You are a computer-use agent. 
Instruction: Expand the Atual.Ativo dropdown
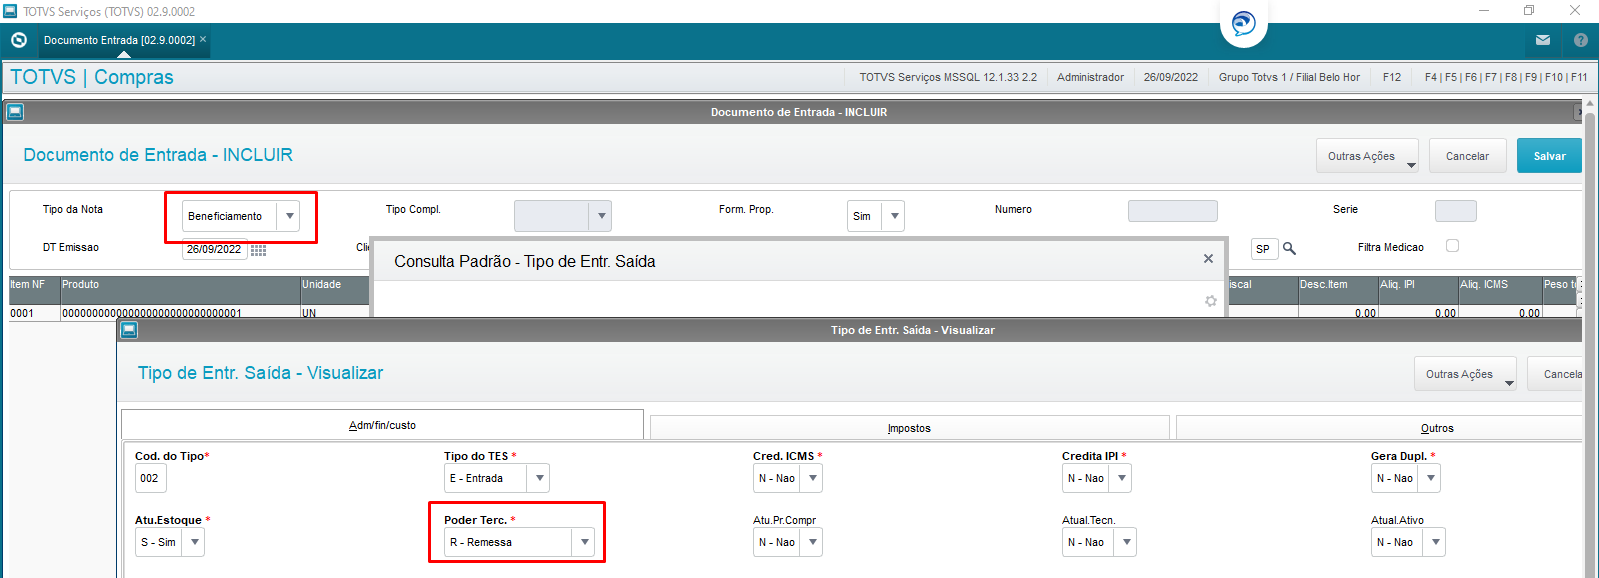1435,542
